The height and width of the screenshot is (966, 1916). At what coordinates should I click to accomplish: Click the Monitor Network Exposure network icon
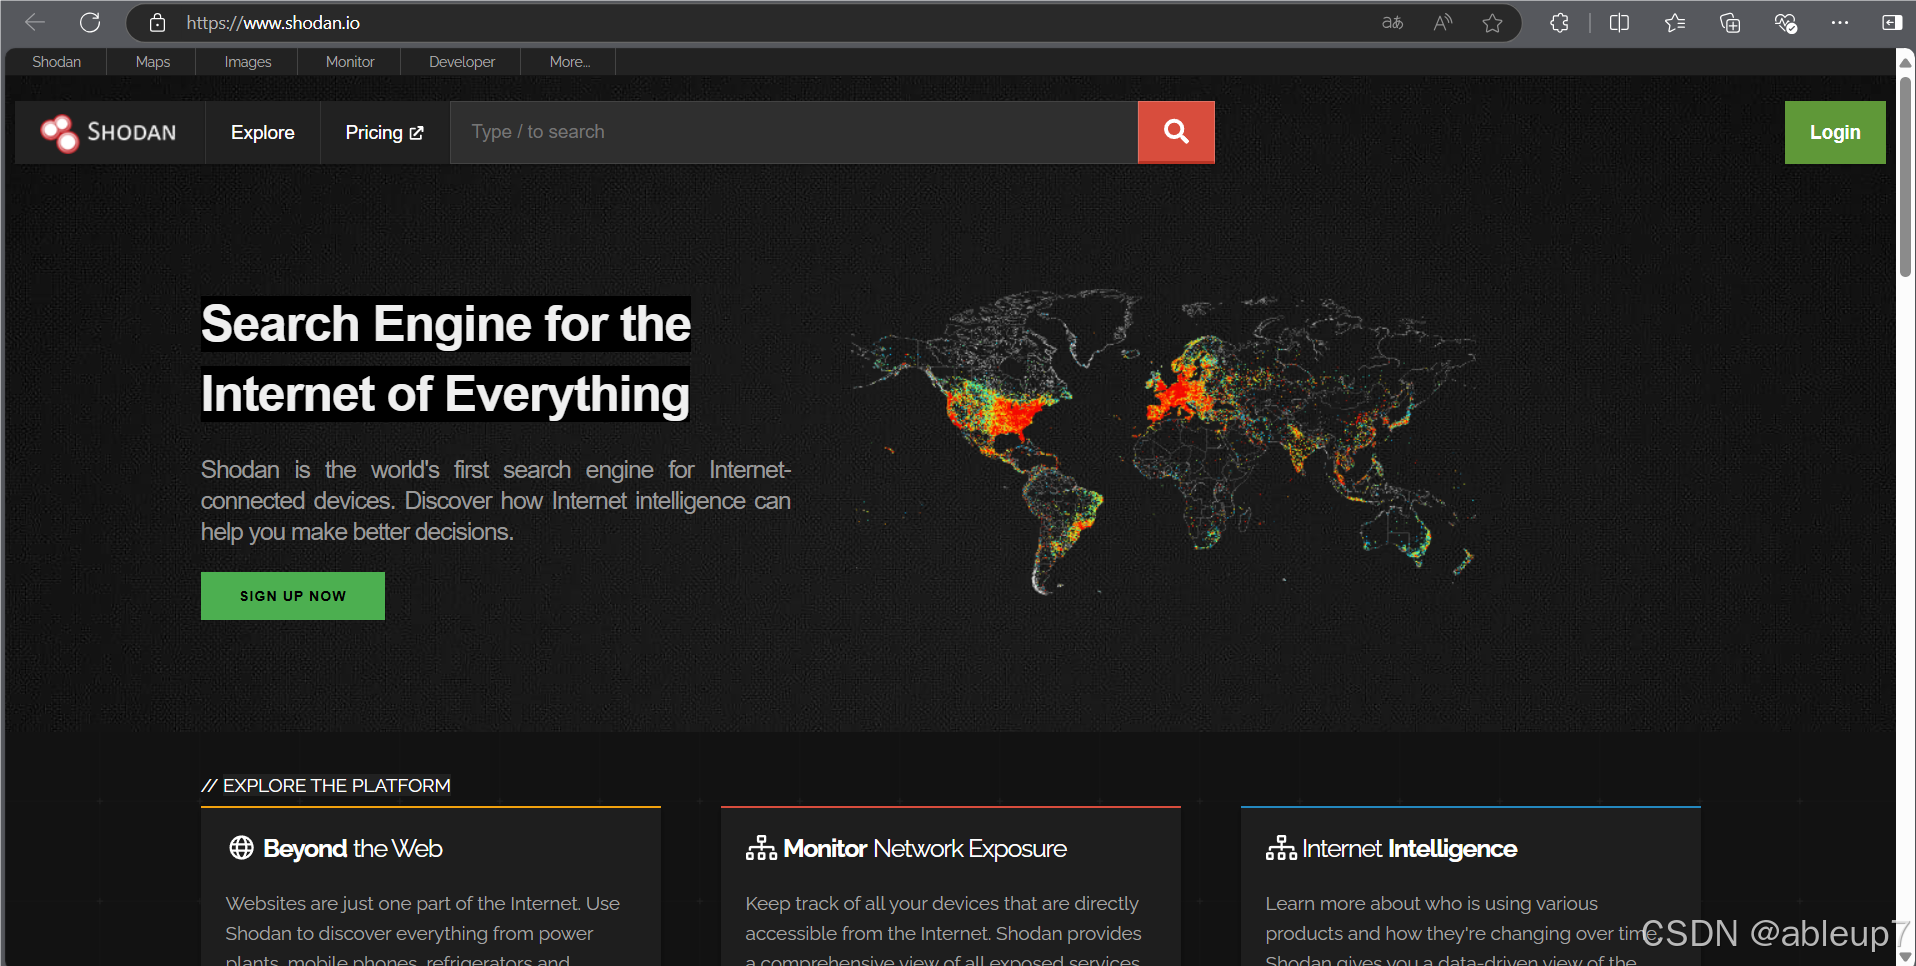pos(761,848)
